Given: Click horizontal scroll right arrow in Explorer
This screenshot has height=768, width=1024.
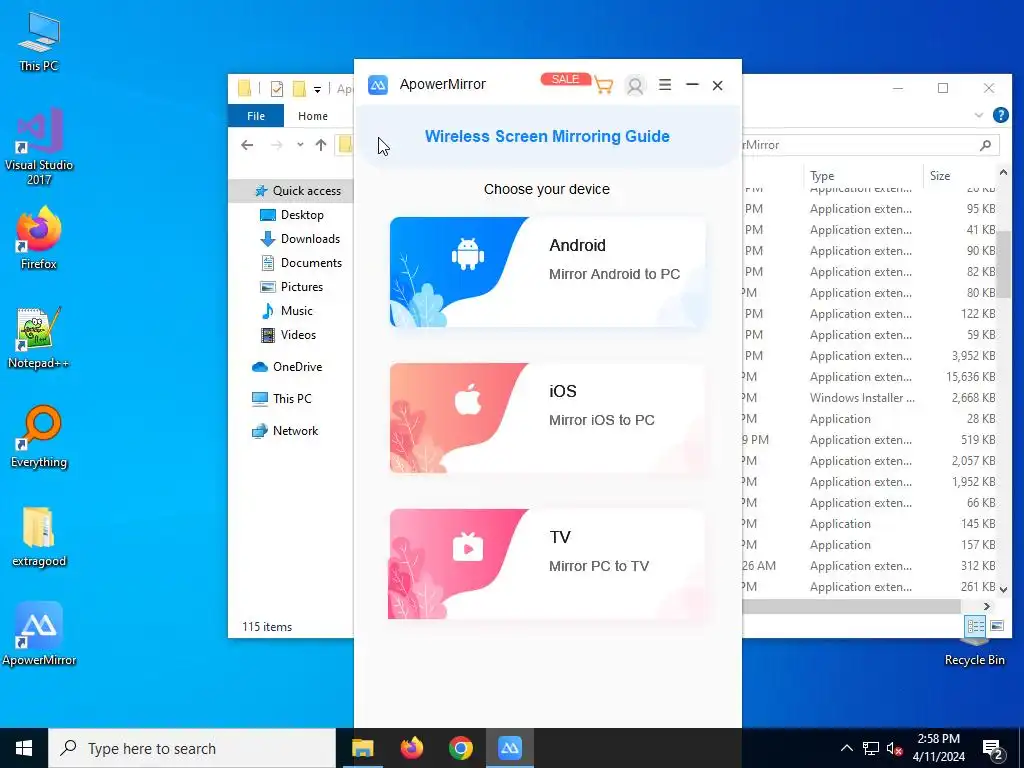Looking at the screenshot, I should coord(987,606).
